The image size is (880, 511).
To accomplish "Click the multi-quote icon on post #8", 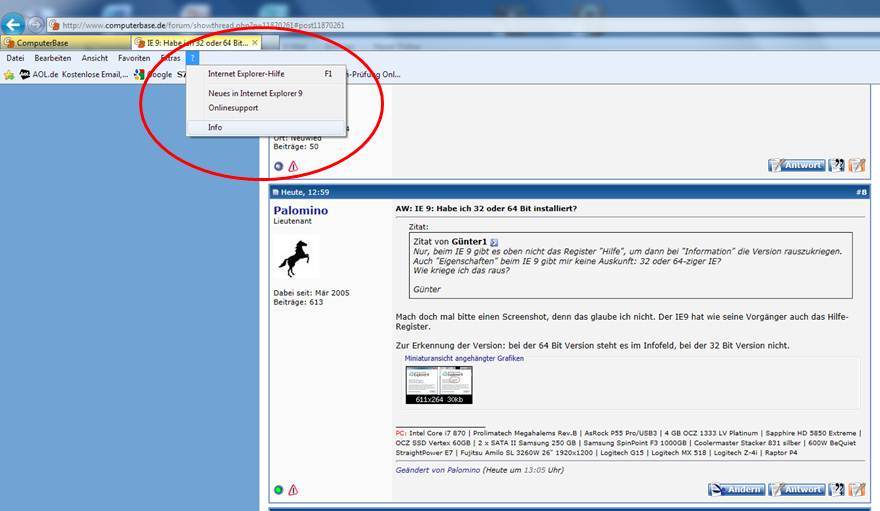I will (x=836, y=490).
